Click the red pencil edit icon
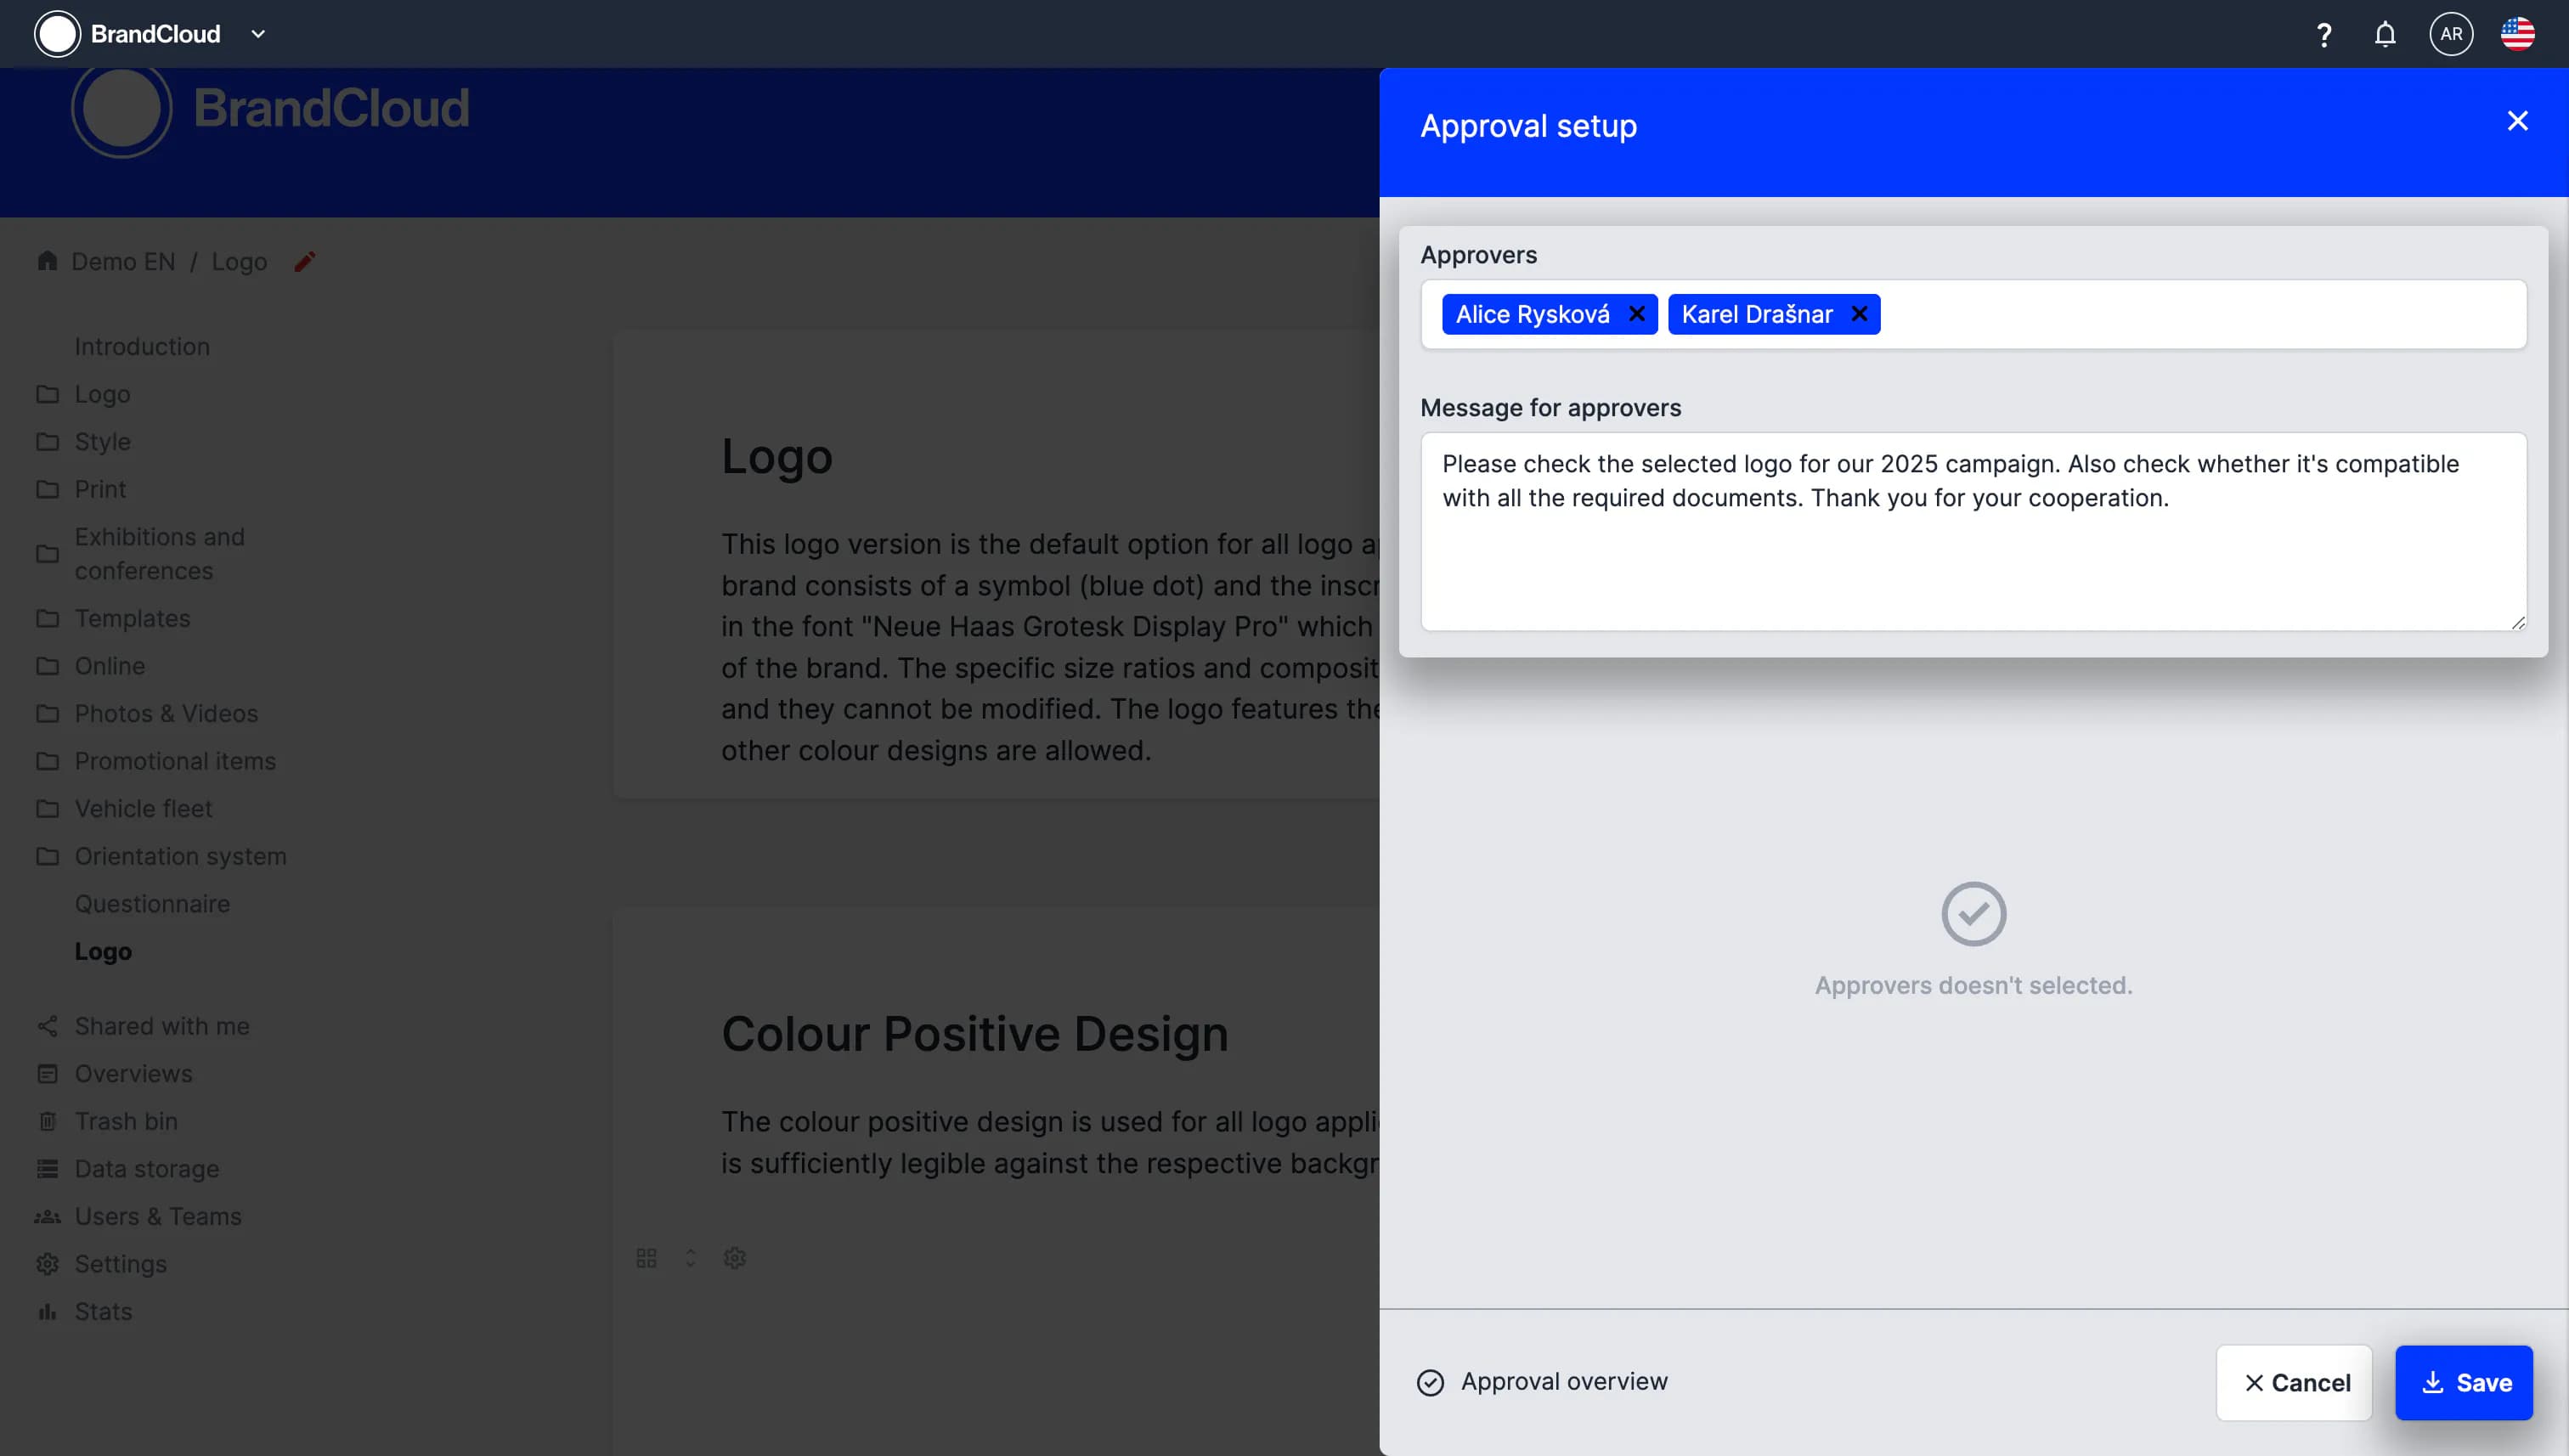2569x1456 pixels. click(305, 262)
